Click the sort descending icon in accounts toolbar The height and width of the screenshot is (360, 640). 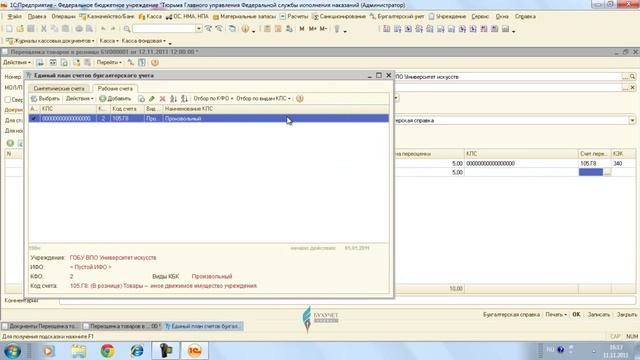point(184,99)
